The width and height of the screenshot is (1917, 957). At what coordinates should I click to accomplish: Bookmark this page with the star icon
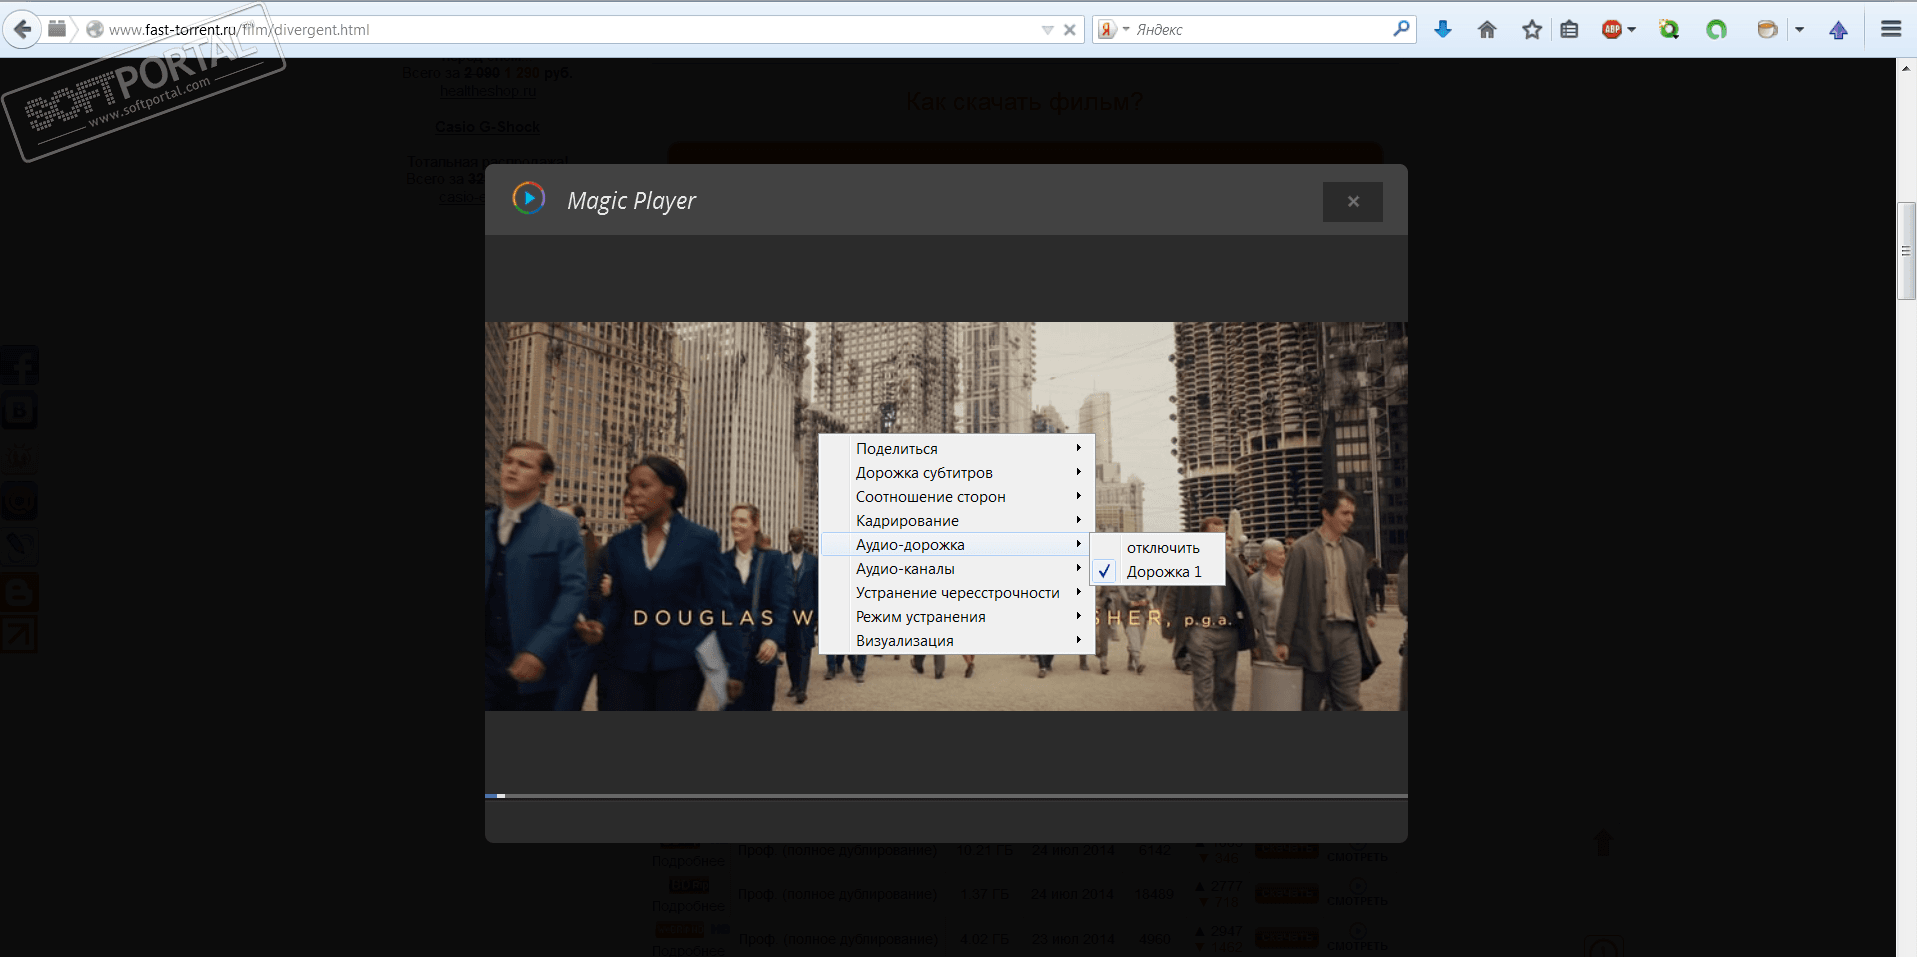(x=1532, y=30)
